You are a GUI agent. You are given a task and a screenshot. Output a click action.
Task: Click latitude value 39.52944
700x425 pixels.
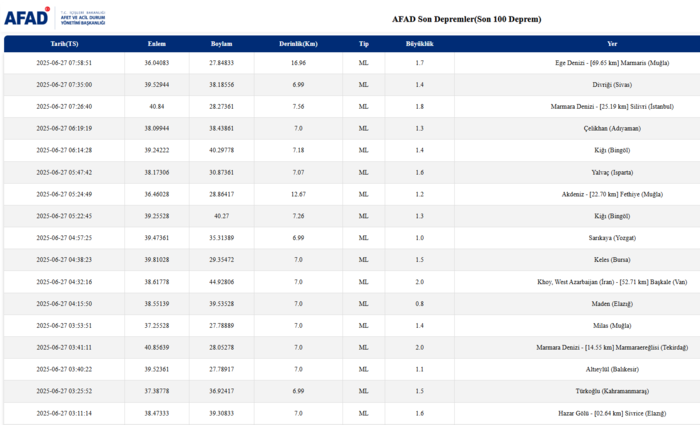click(157, 85)
